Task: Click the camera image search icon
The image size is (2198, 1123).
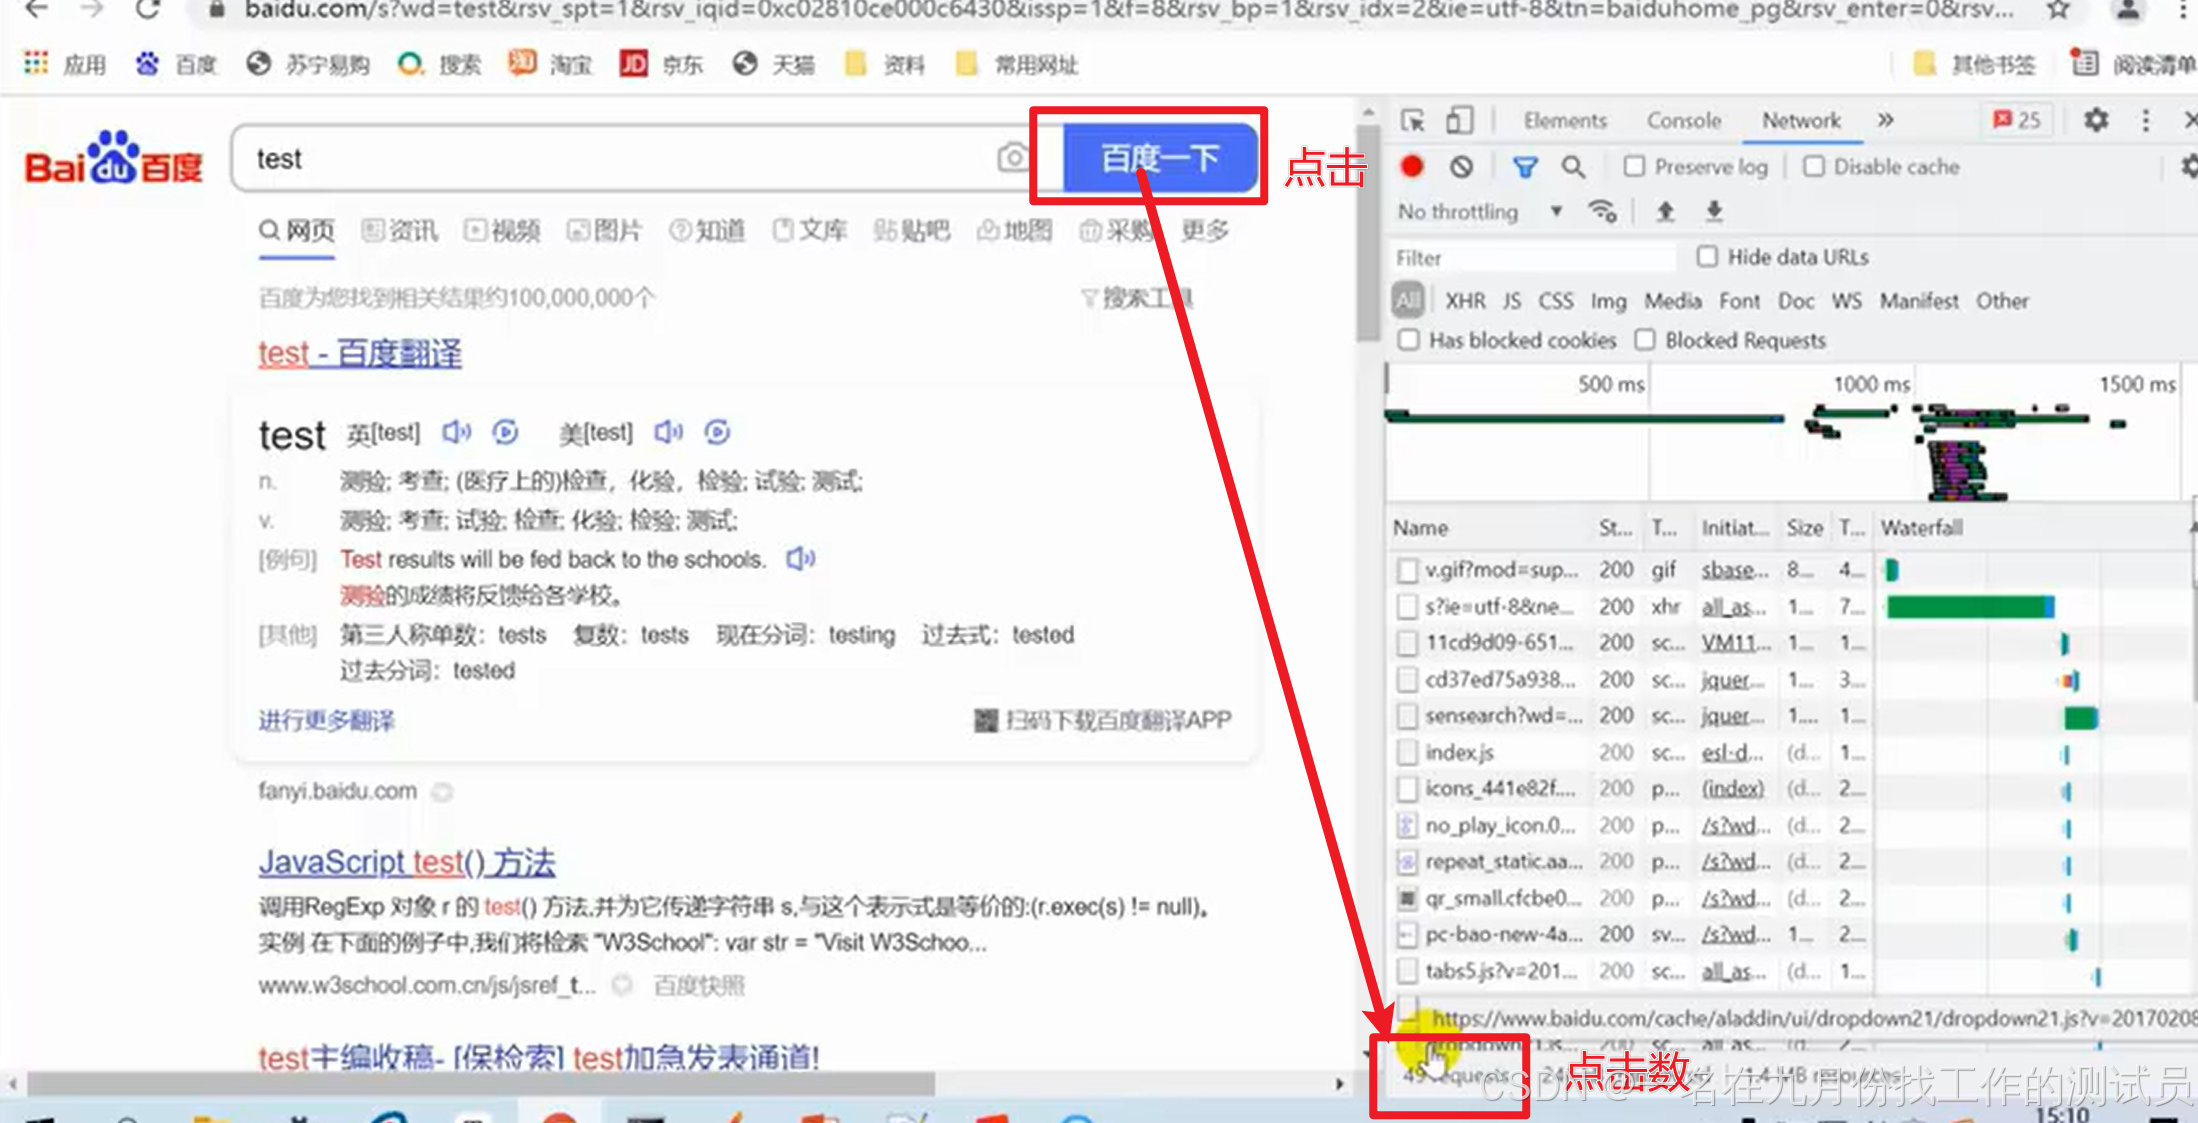Action: 1012,158
